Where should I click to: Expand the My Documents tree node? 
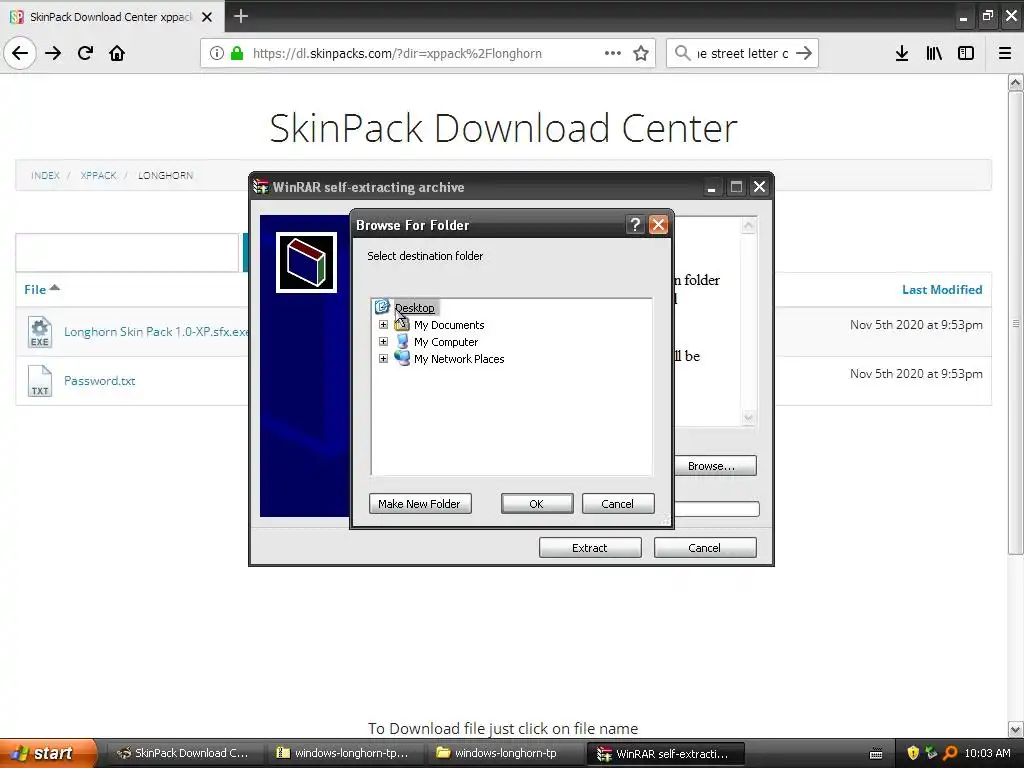383,325
